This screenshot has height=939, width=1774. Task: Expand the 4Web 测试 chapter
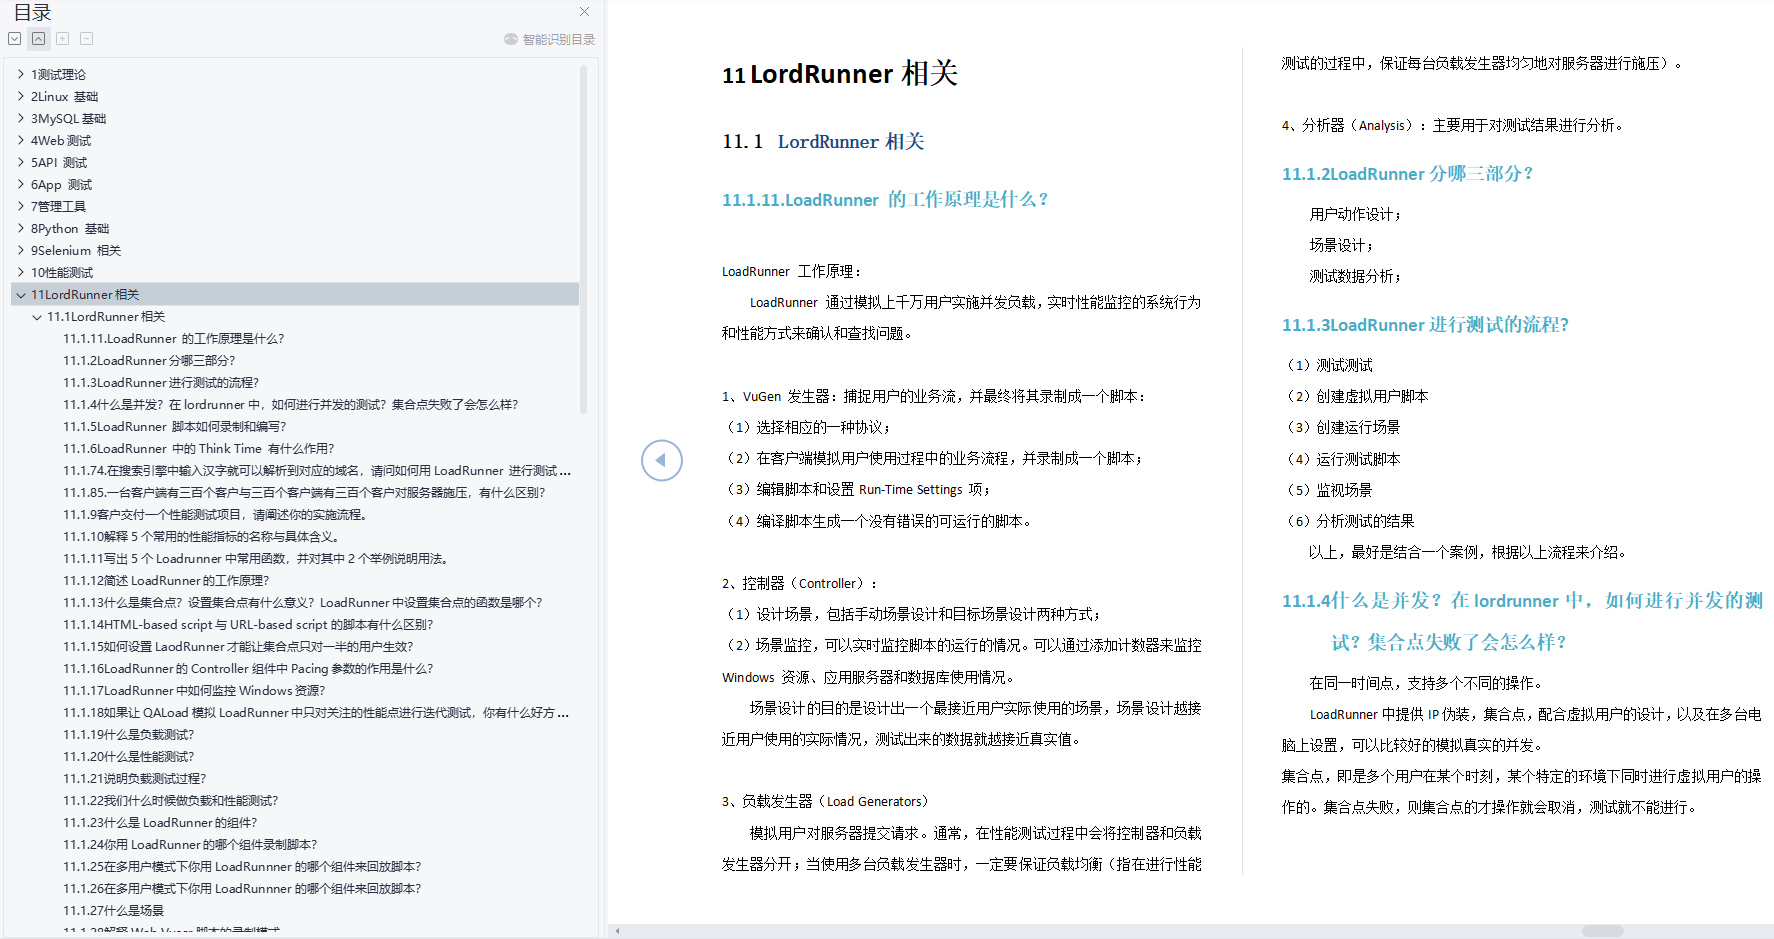pos(21,140)
